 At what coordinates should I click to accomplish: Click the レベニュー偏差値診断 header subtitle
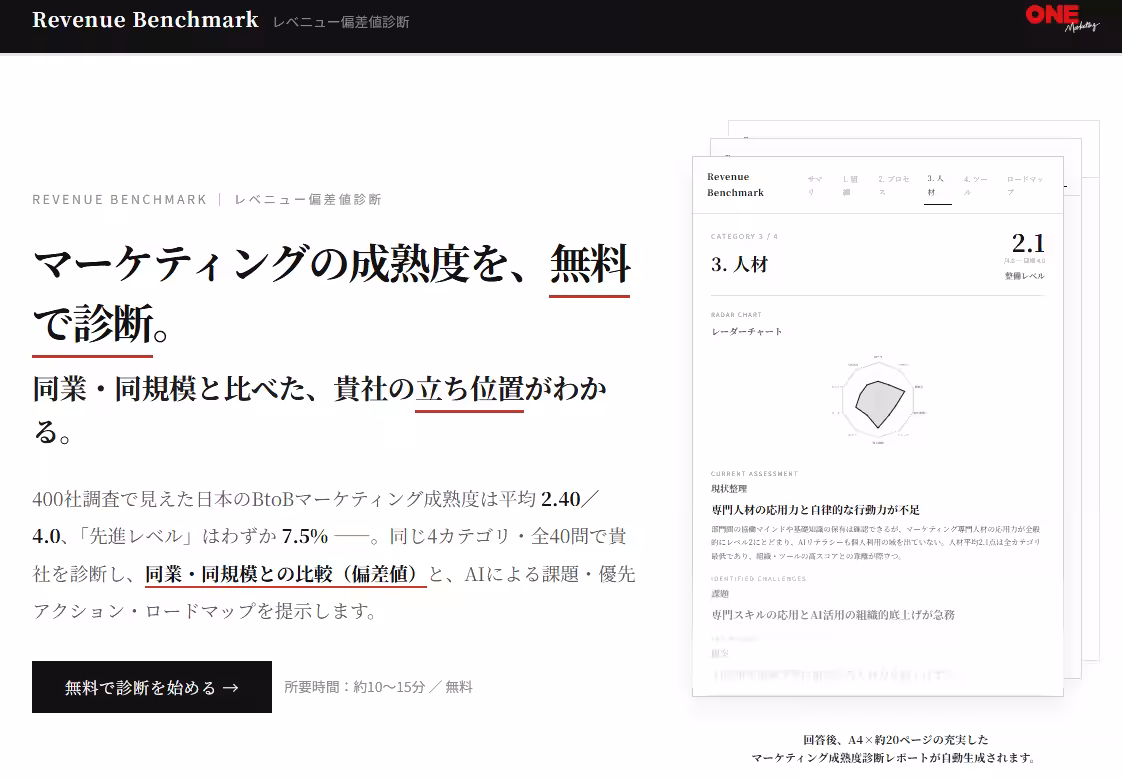[x=341, y=22]
